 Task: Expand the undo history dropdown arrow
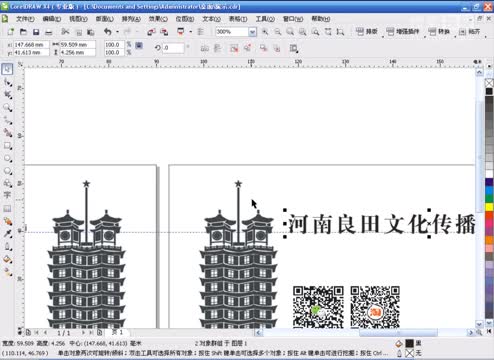(117, 32)
